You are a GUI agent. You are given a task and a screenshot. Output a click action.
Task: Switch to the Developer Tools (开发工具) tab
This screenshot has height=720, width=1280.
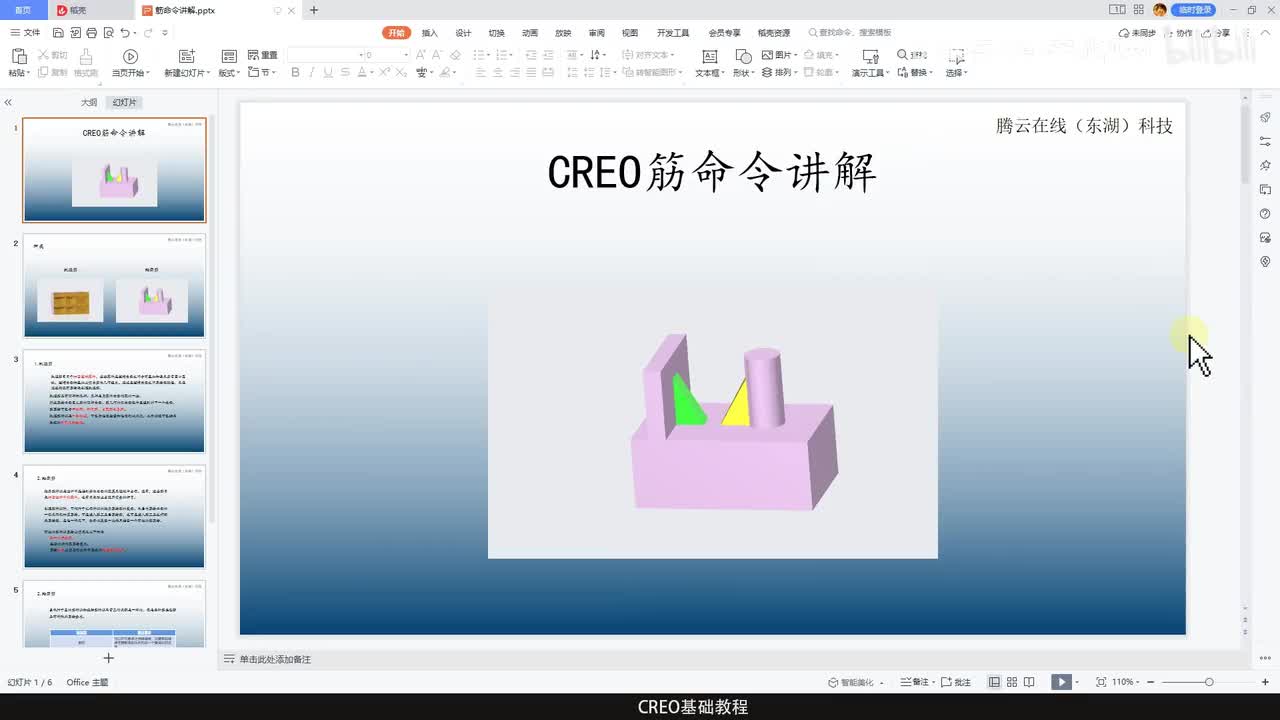coord(673,33)
